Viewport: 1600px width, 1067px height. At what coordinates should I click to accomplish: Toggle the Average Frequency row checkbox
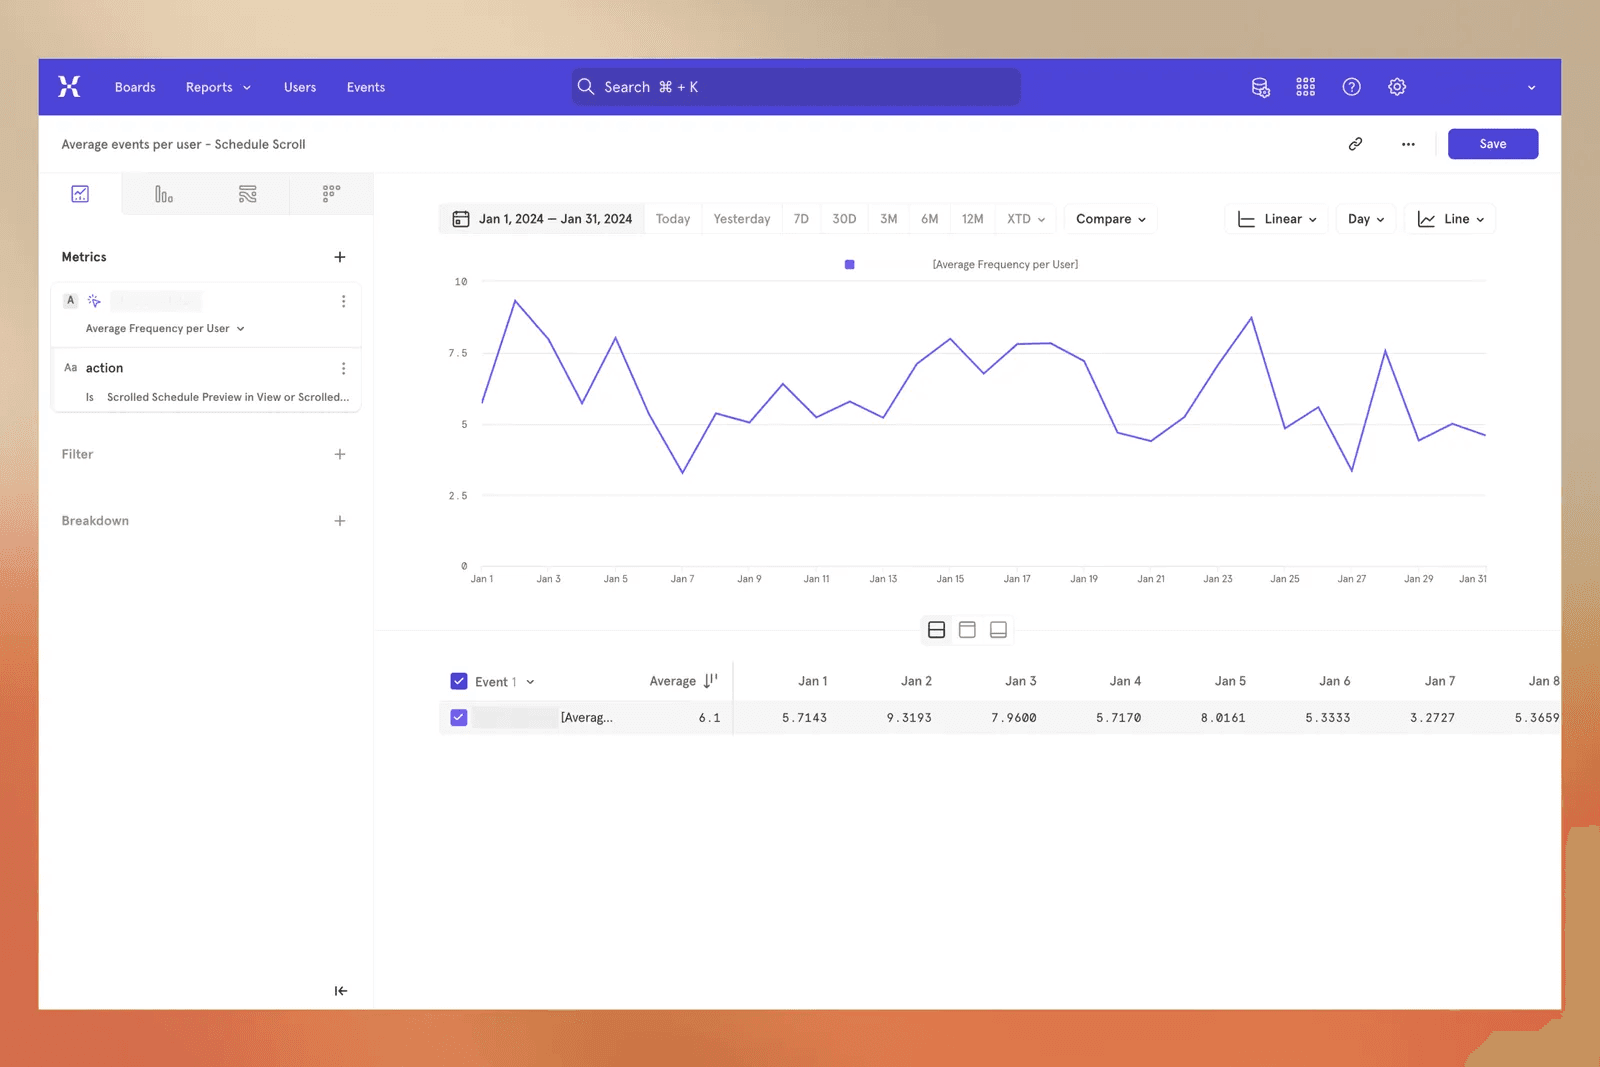tap(459, 717)
